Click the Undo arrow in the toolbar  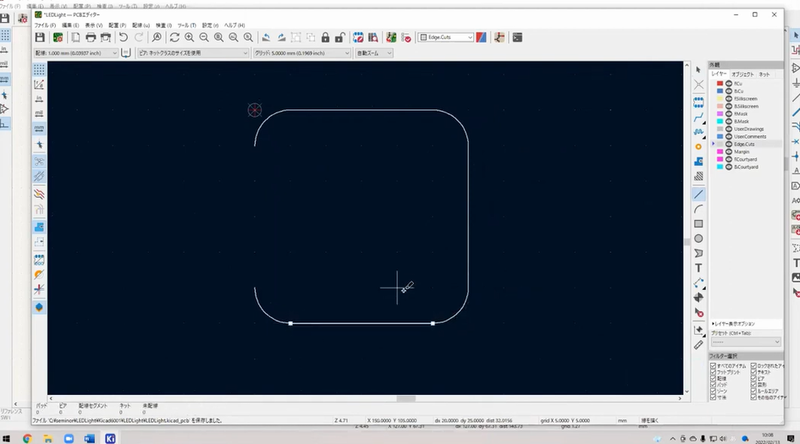(x=124, y=37)
